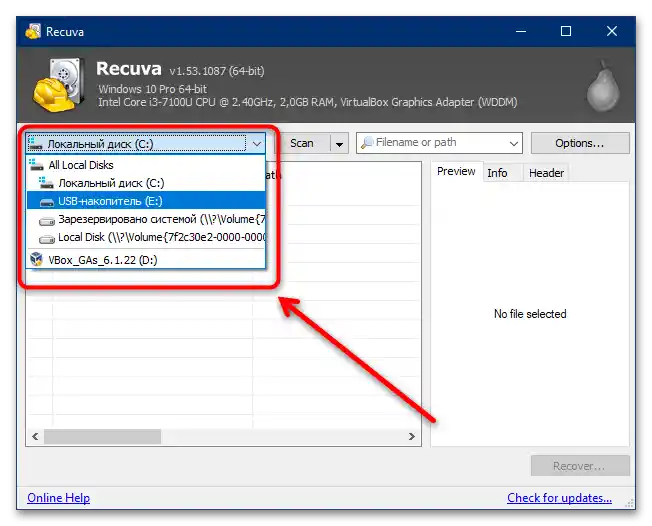Click the magnifier icon in filename field
The height and width of the screenshot is (526, 652).
click(367, 143)
